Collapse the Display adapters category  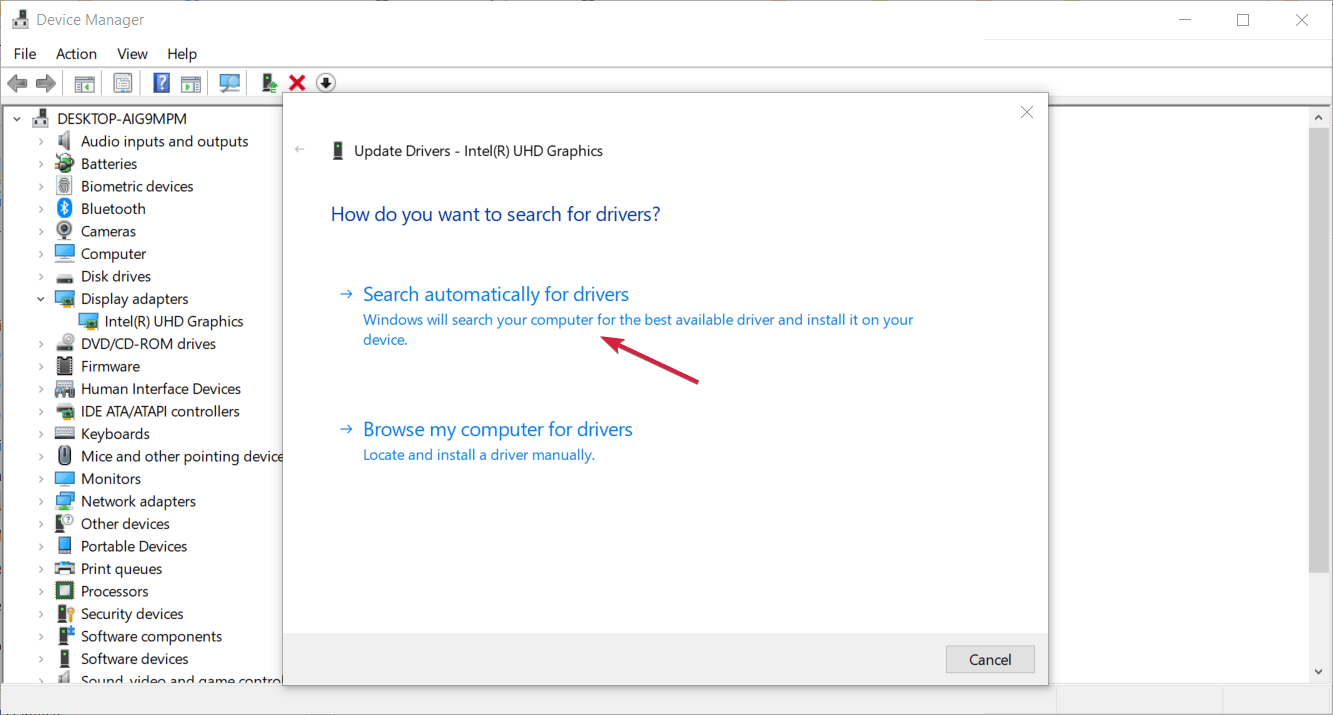[41, 298]
